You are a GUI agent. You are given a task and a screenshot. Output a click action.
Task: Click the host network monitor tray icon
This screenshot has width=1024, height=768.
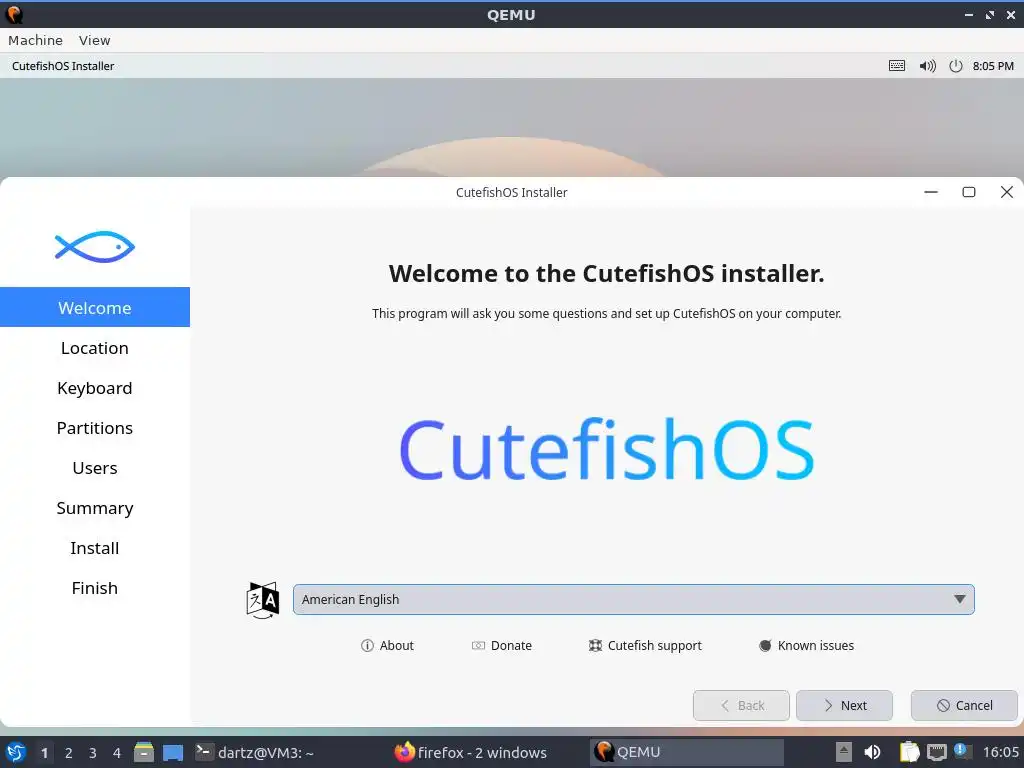coord(936,752)
